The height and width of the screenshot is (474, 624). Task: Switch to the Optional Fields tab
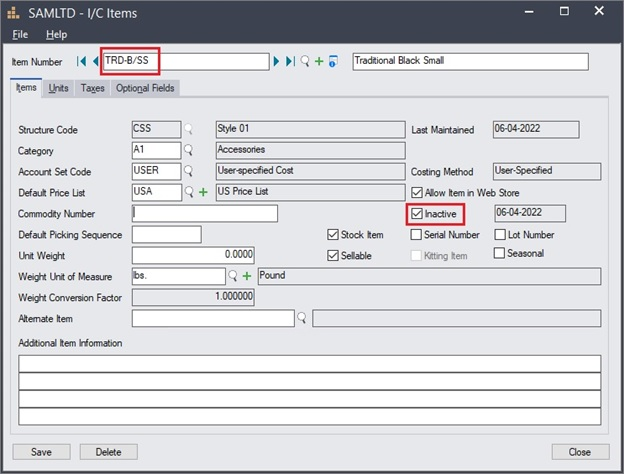coord(145,88)
